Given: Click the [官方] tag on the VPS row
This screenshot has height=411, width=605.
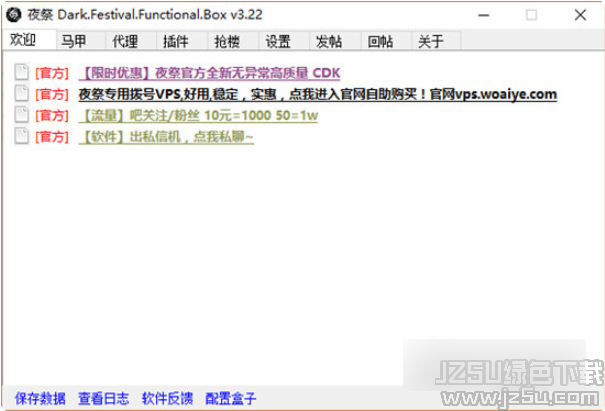Looking at the screenshot, I should click(52, 94).
